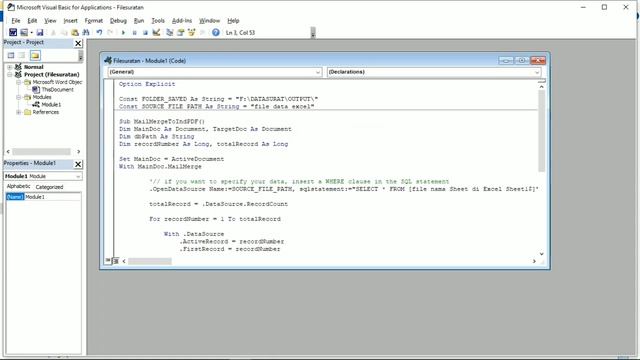Open Find with the binoculars icon
Viewport: 640px width, 360px height.
pos(86,32)
